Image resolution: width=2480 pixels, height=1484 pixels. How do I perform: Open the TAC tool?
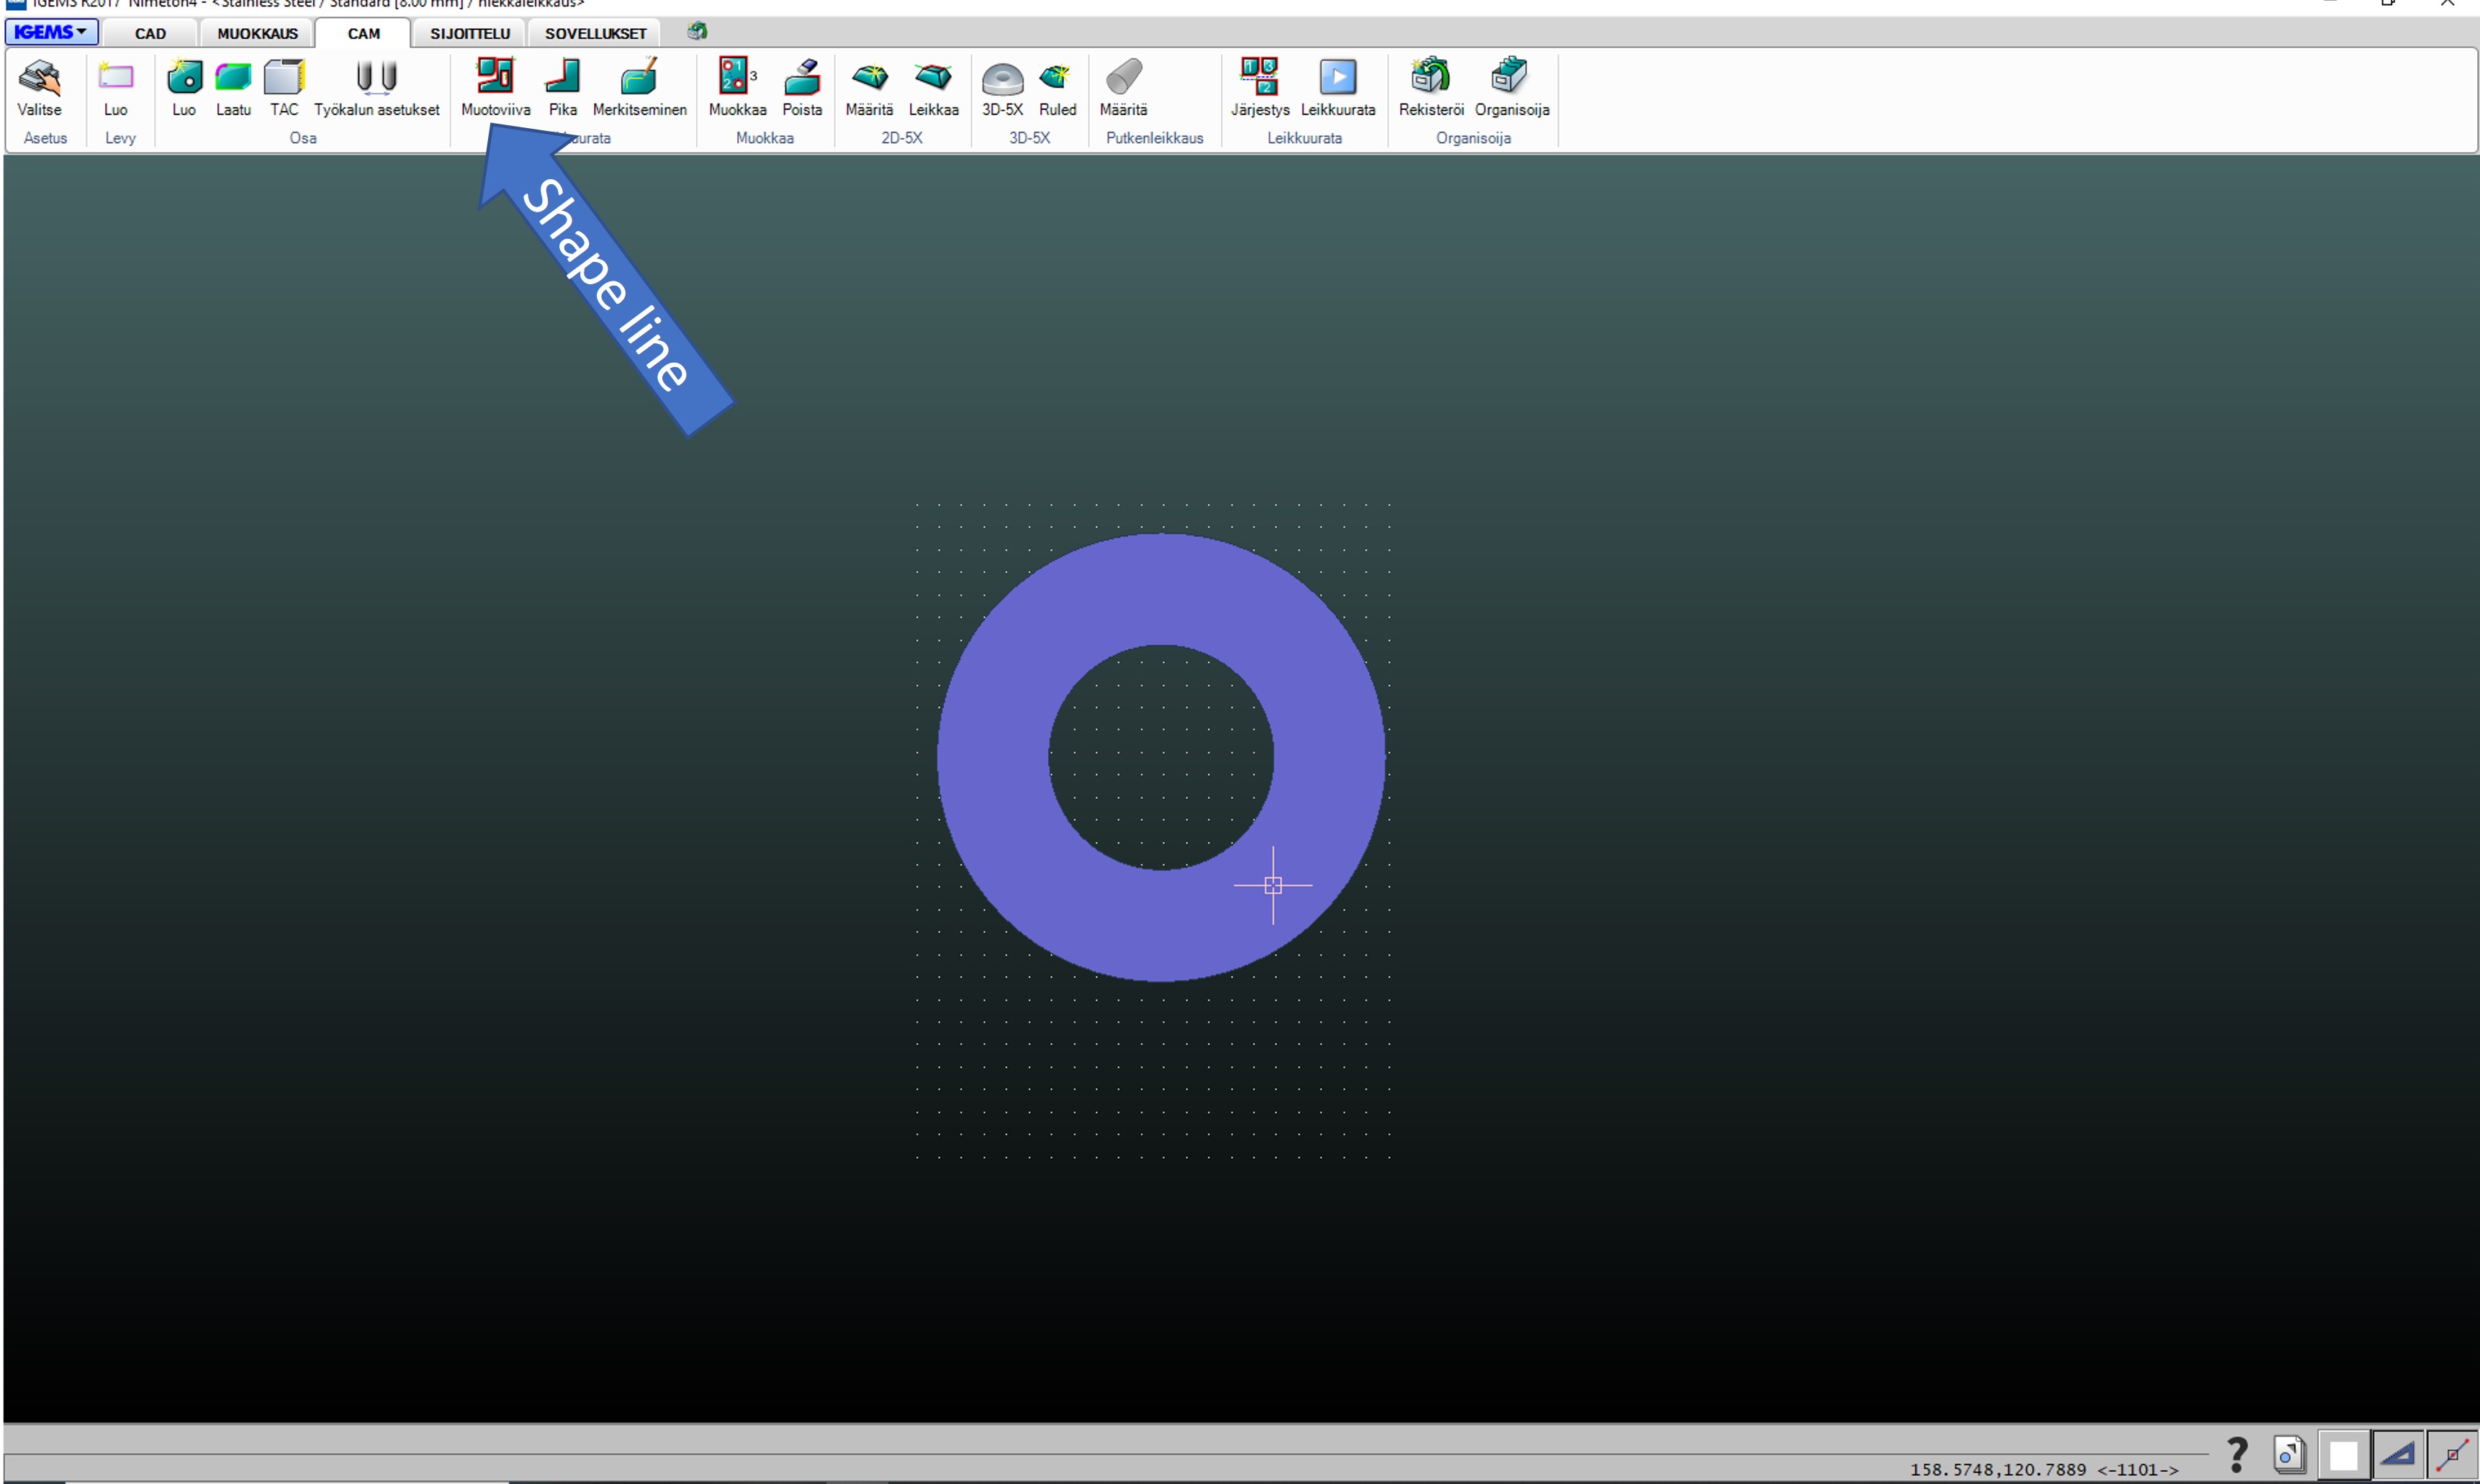(284, 87)
